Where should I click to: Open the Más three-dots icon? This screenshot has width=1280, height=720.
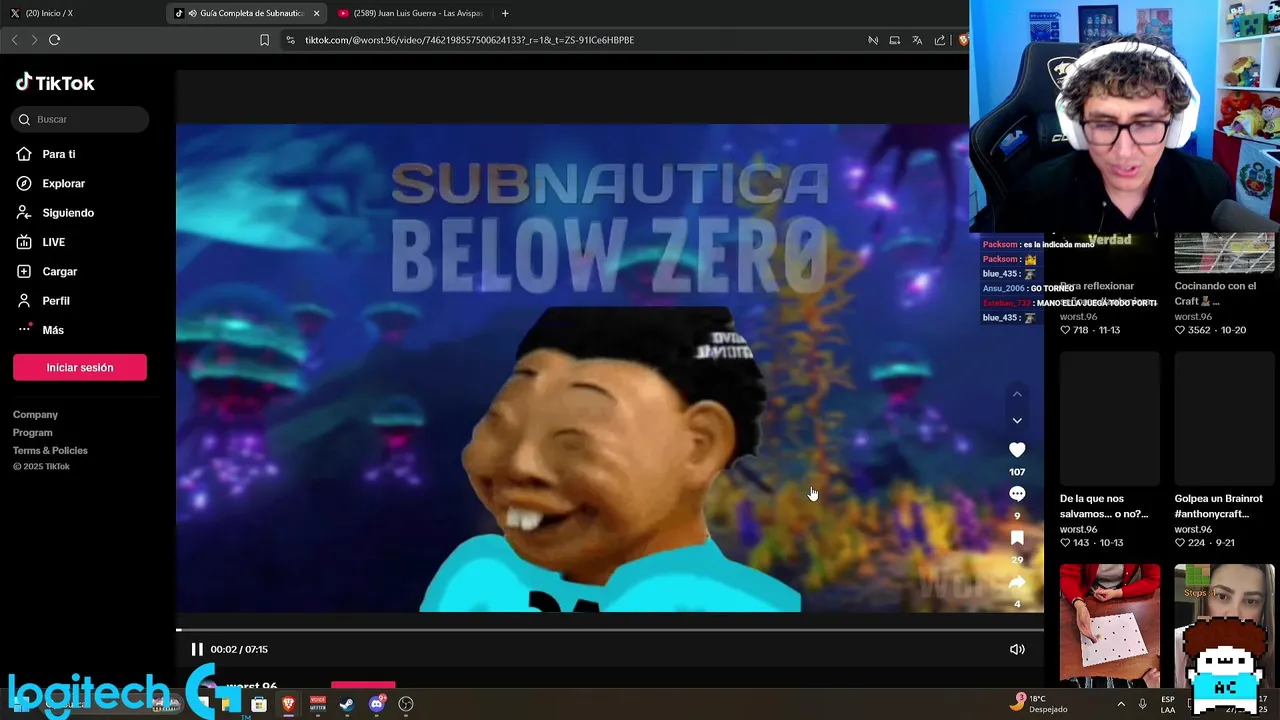coord(24,329)
